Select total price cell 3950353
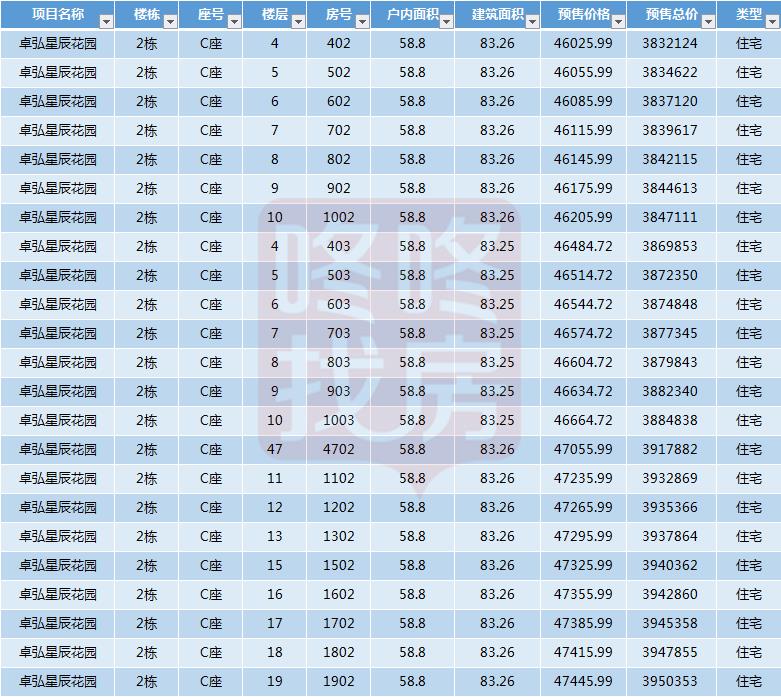Screen dimensions: 781x697 (x=670, y=681)
